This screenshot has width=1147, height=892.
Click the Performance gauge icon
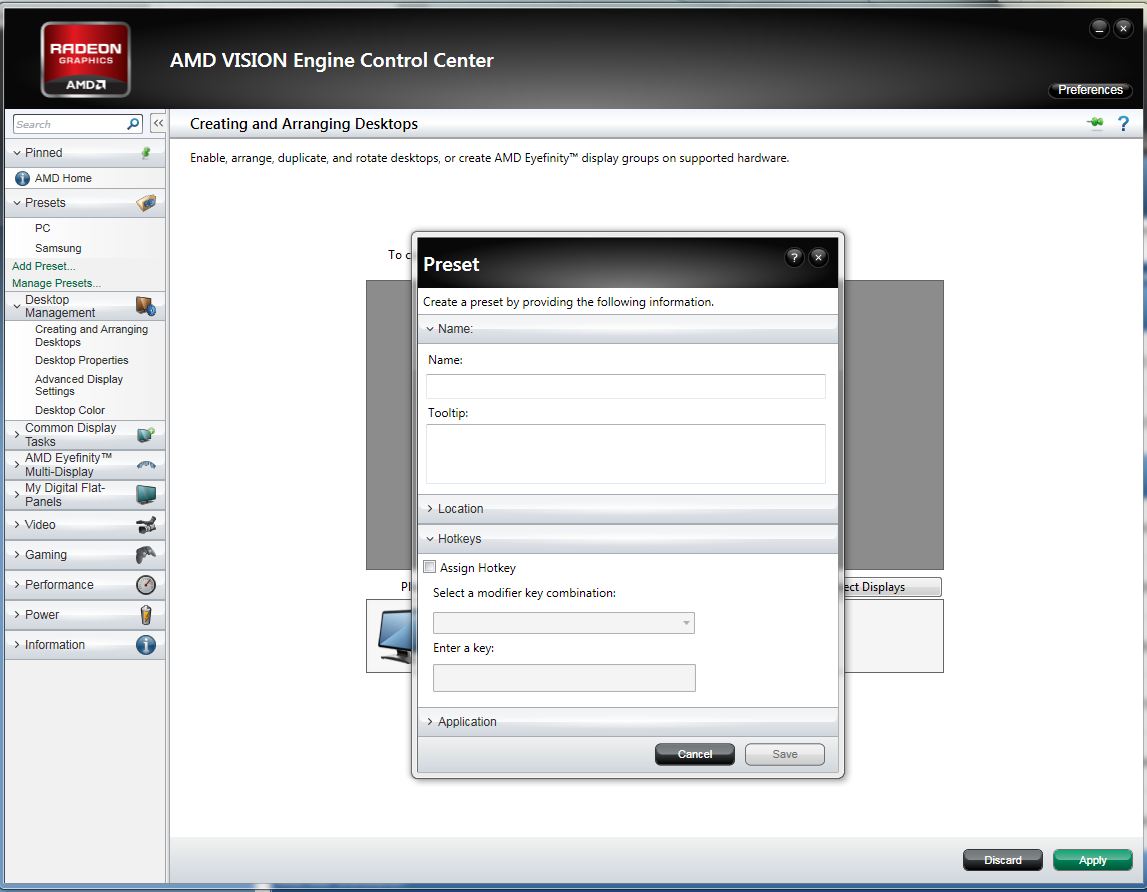tap(146, 585)
